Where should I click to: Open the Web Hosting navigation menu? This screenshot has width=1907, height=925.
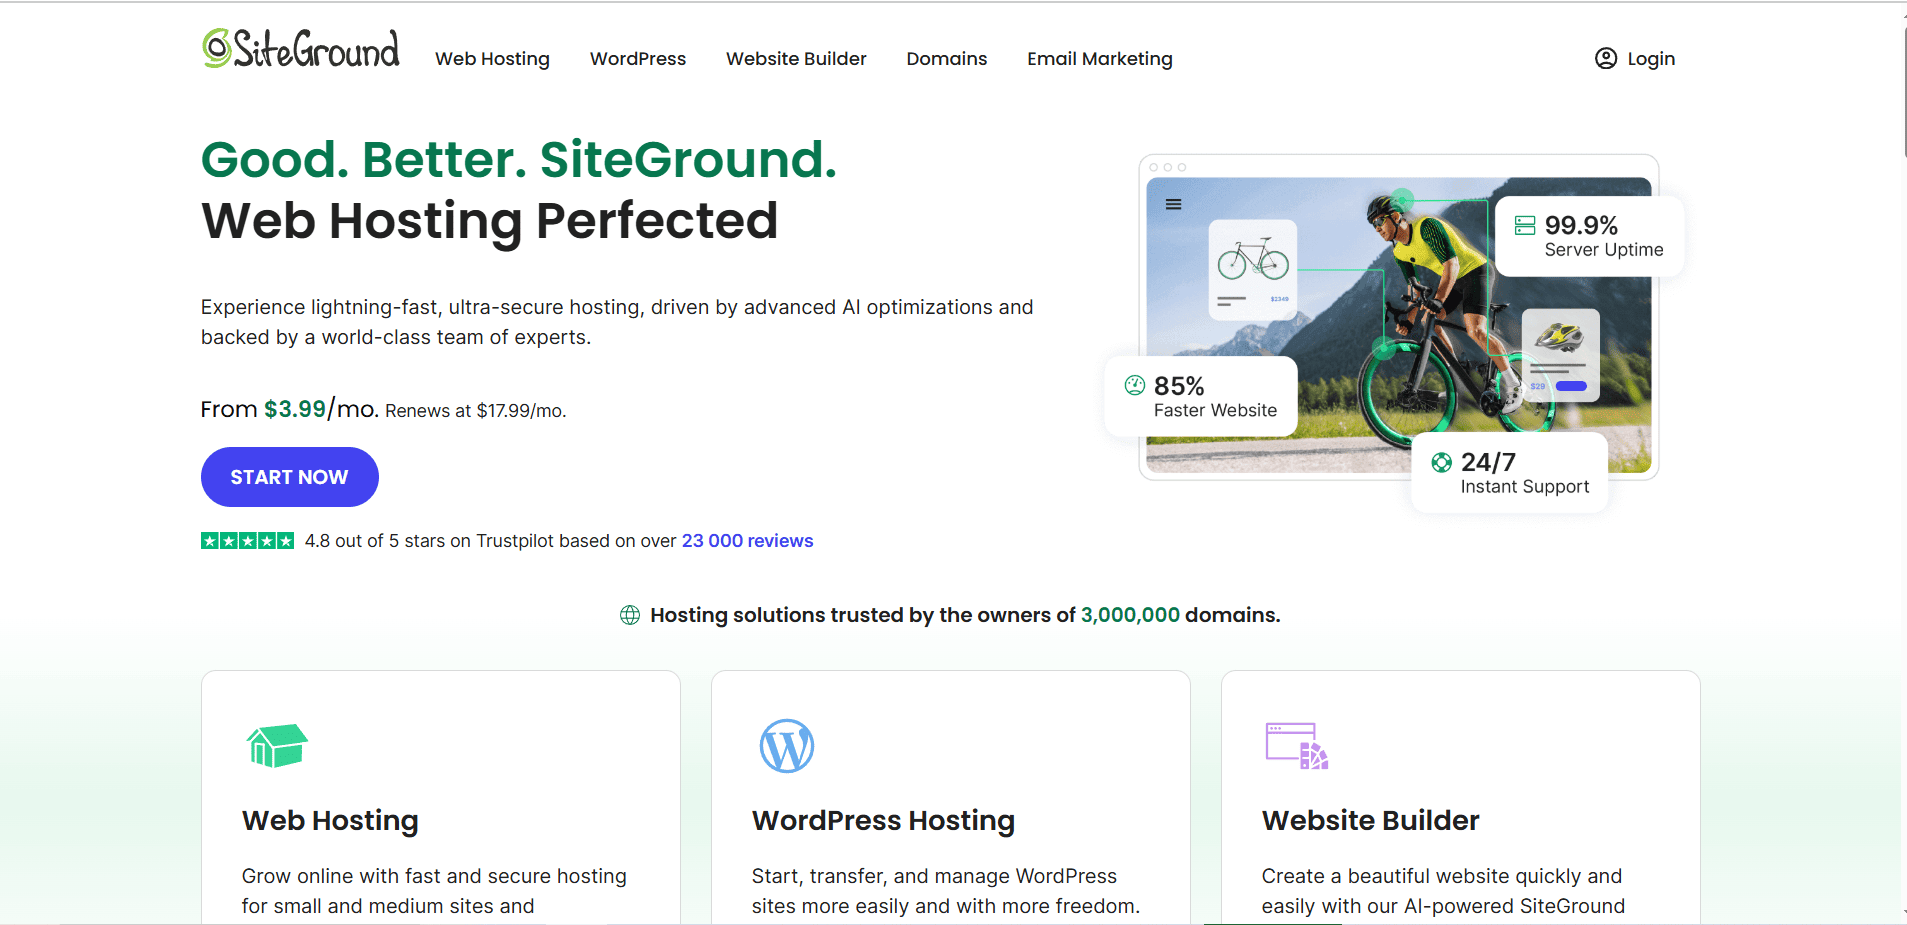click(x=492, y=59)
